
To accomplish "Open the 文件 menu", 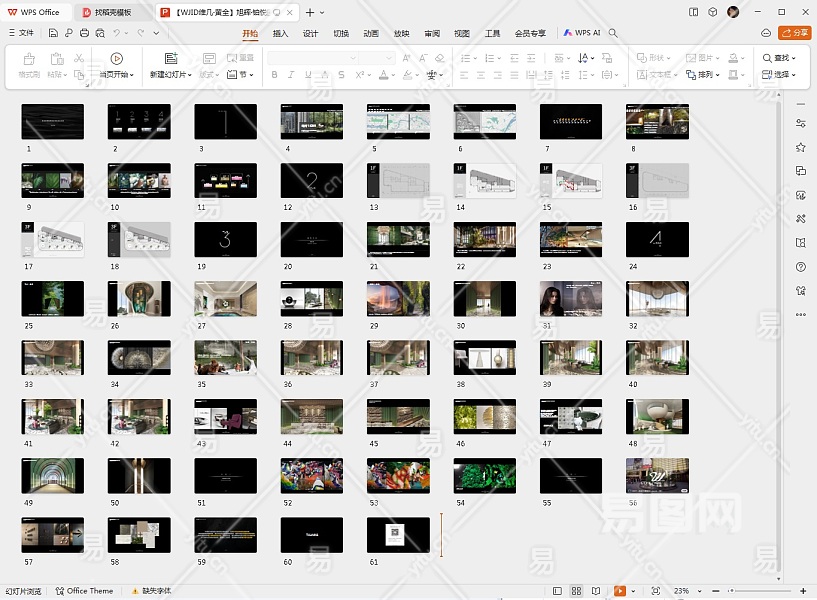I will (22, 33).
